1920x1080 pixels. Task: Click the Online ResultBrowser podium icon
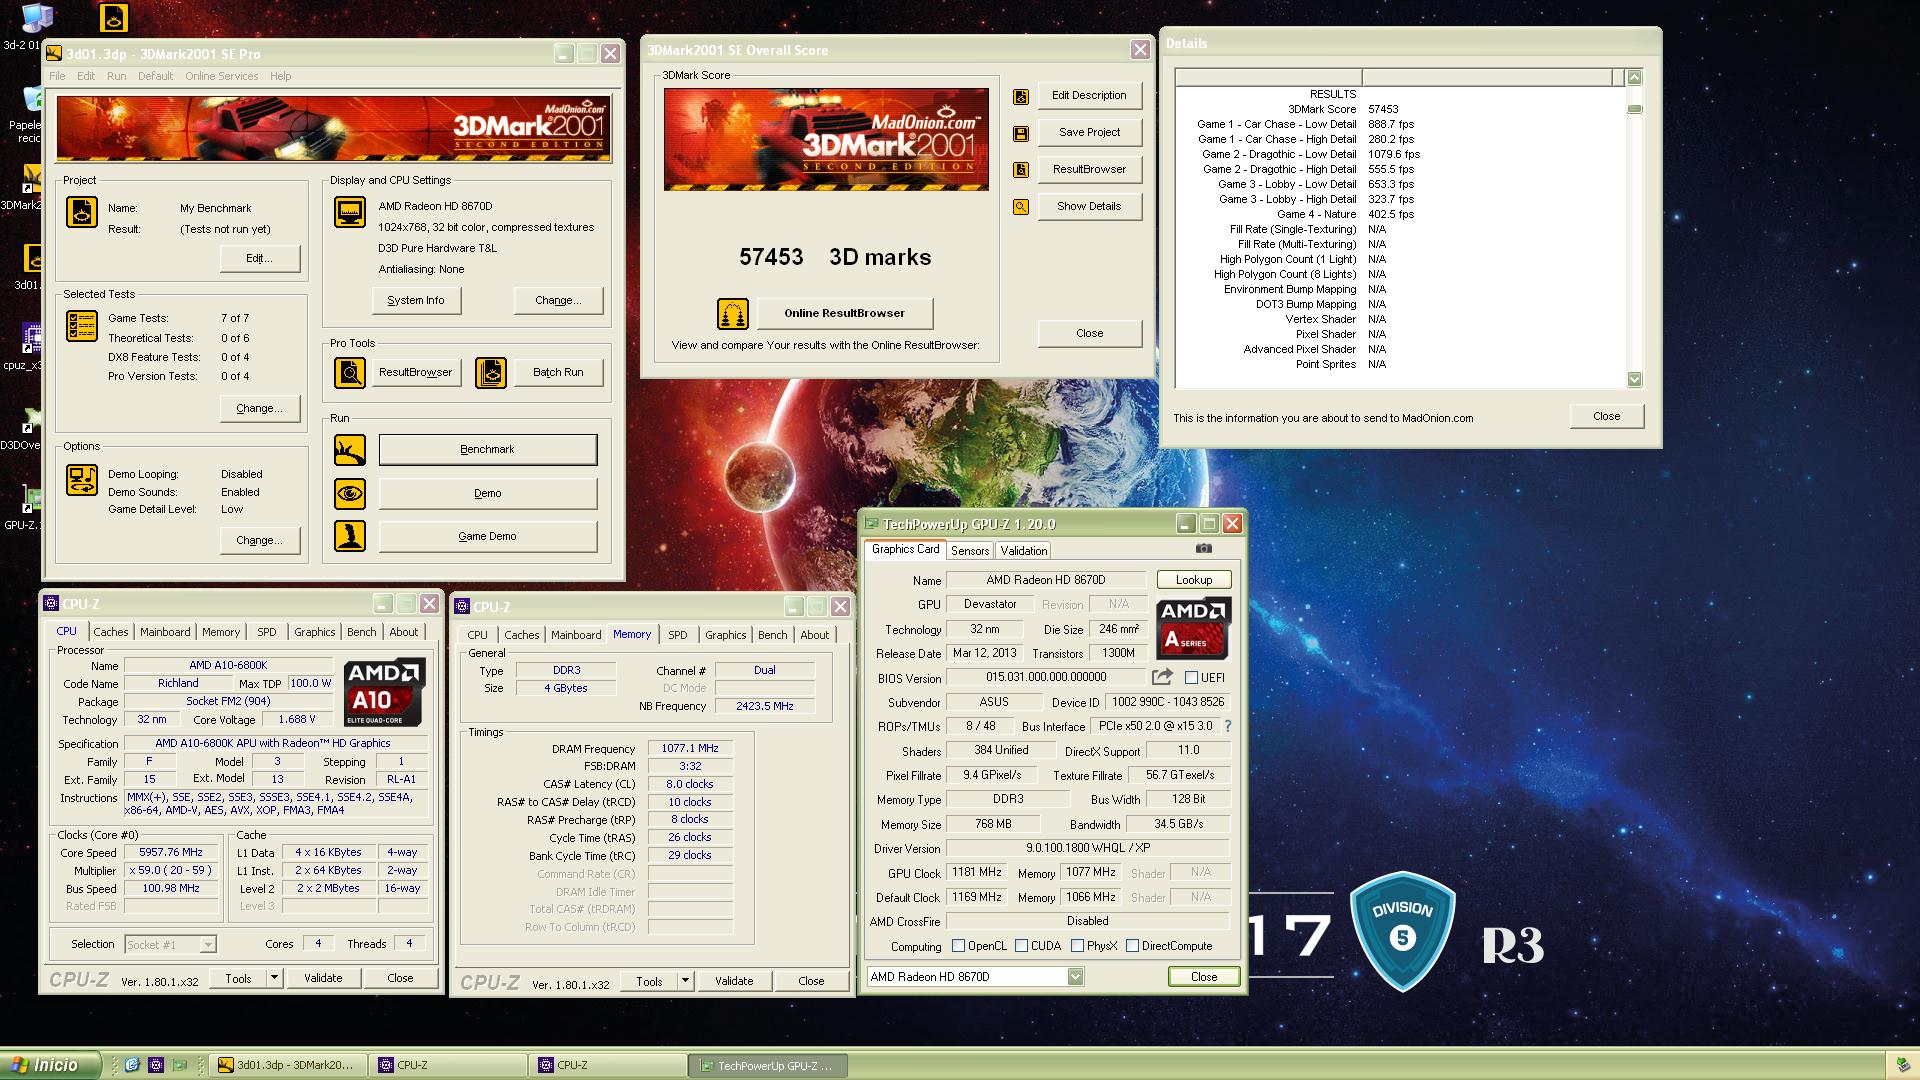pos(733,314)
